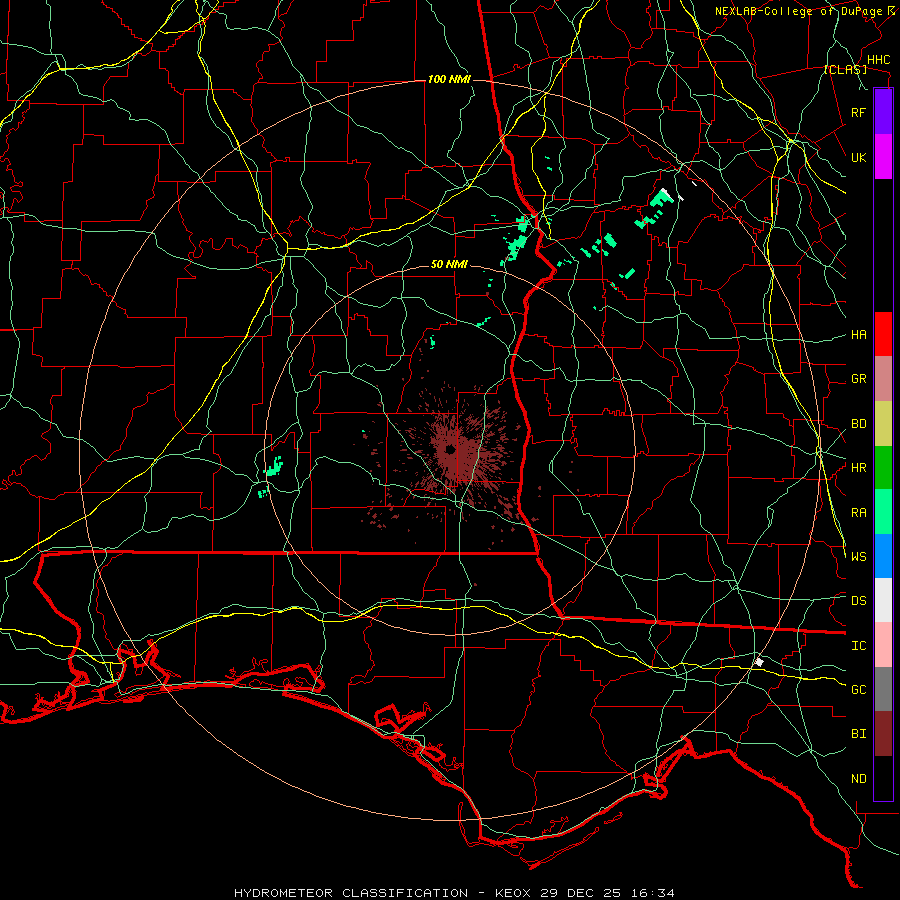Pick the HR dark green legend swatch
The width and height of the screenshot is (900, 900).
[883, 468]
